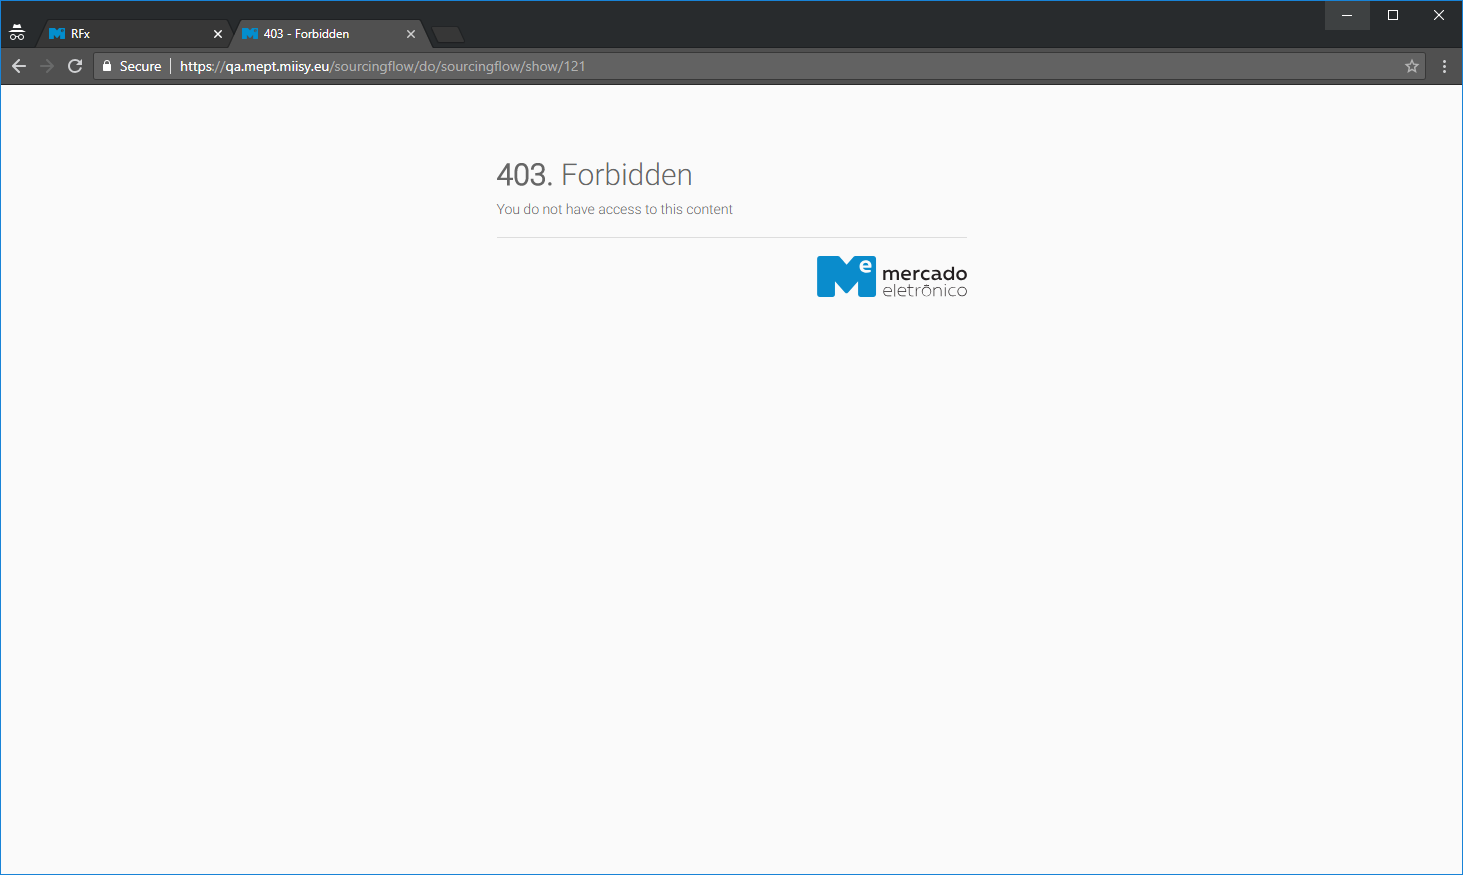Click the incognito mode icon
The height and width of the screenshot is (875, 1463).
17,33
